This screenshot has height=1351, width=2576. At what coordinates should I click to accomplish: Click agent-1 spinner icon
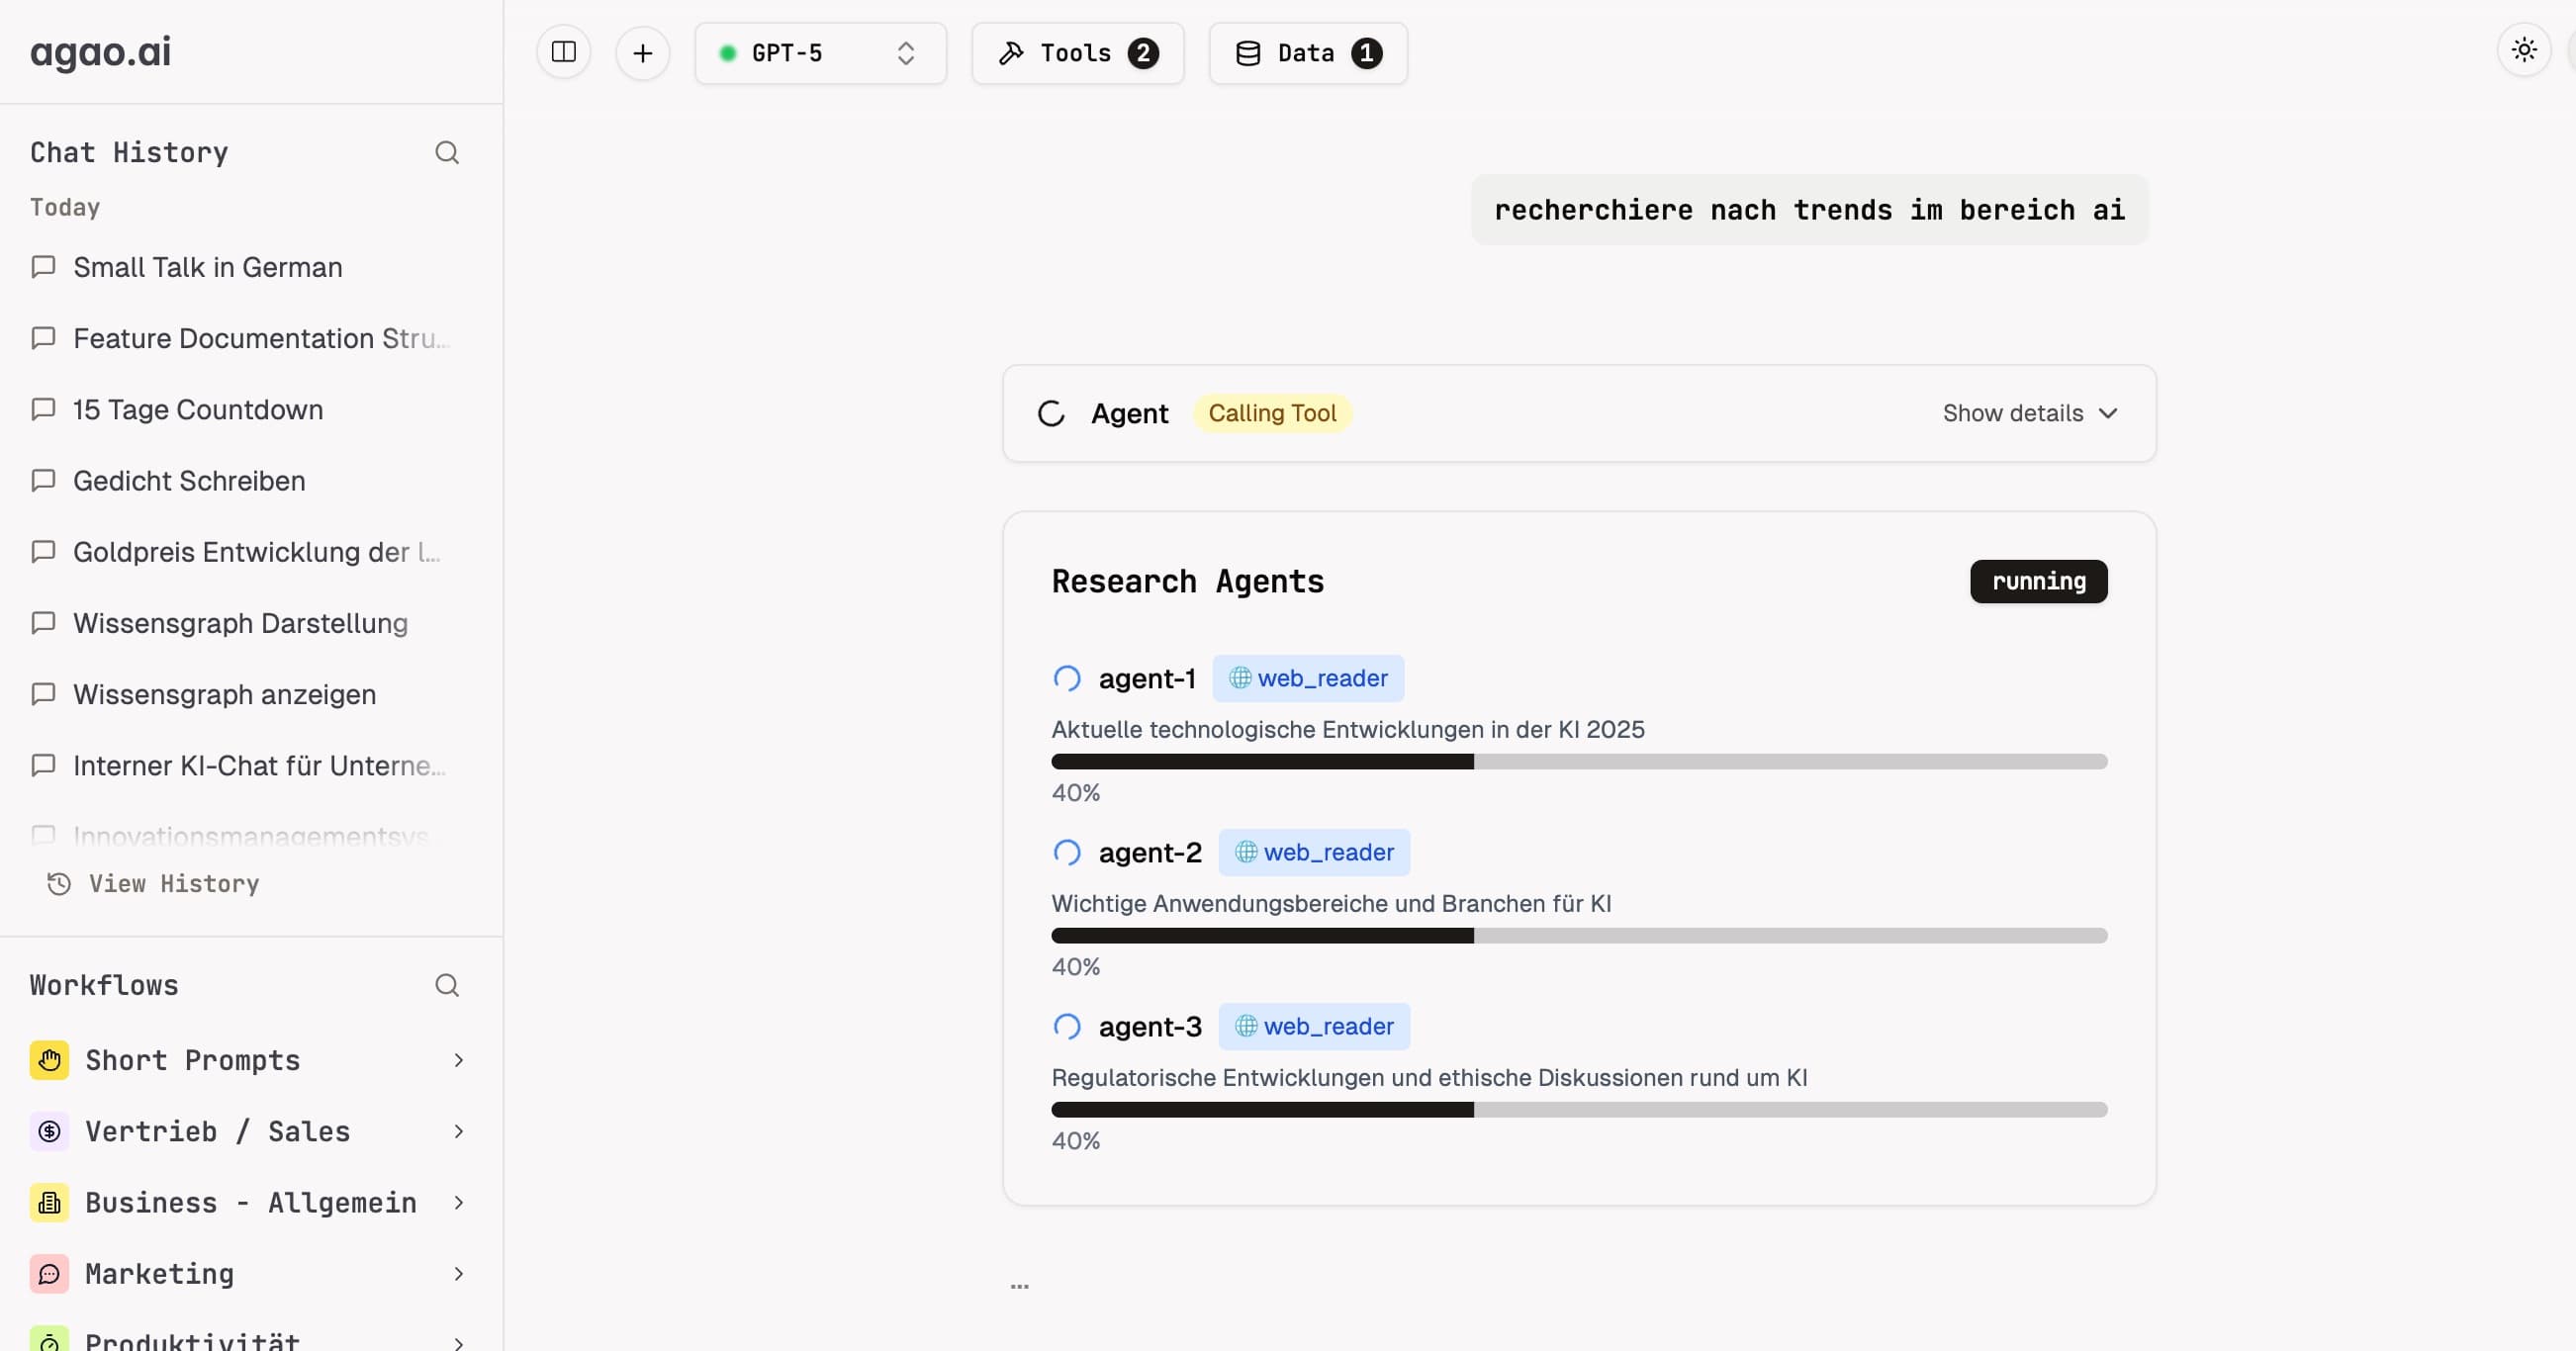pyautogui.click(x=1067, y=678)
